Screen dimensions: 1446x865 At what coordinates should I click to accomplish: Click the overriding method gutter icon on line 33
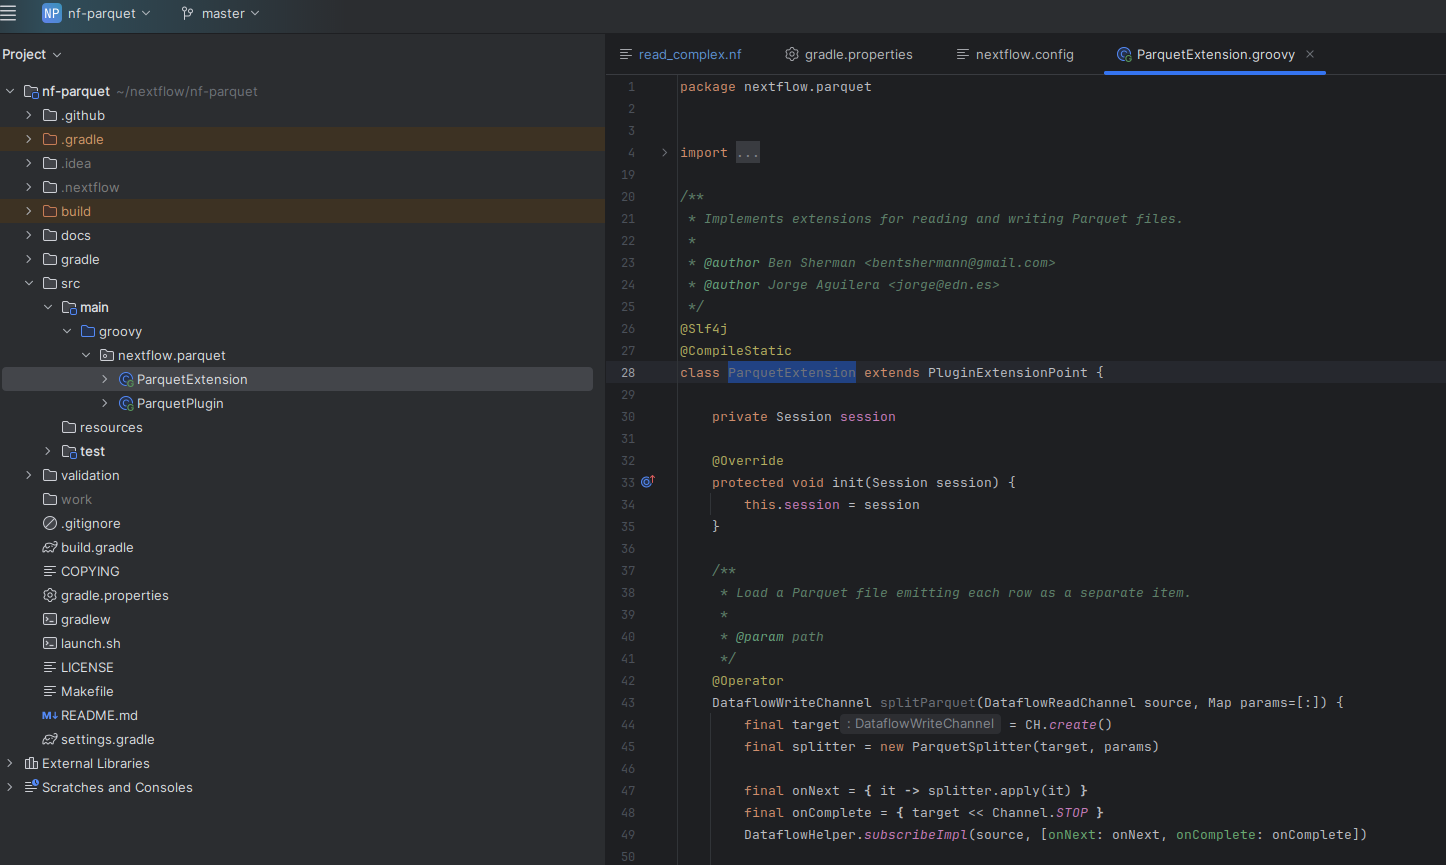[x=647, y=481]
